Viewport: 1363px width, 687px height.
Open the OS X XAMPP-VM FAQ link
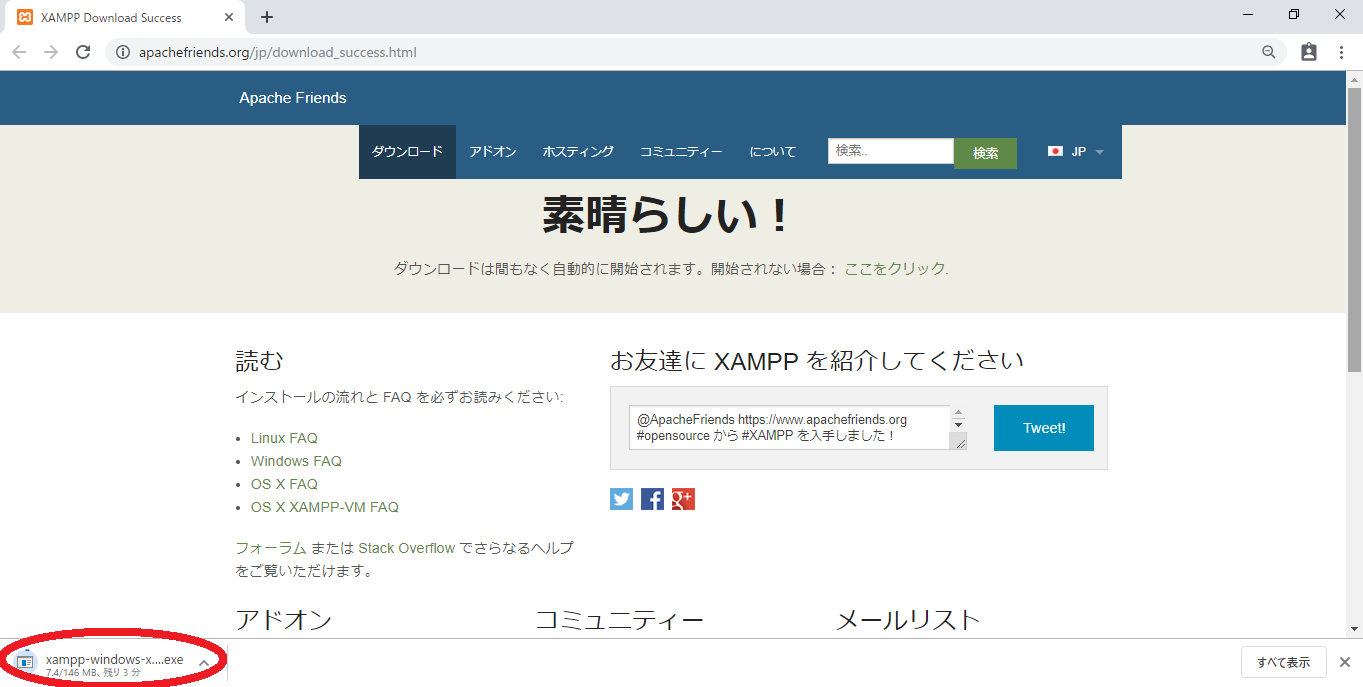click(325, 507)
